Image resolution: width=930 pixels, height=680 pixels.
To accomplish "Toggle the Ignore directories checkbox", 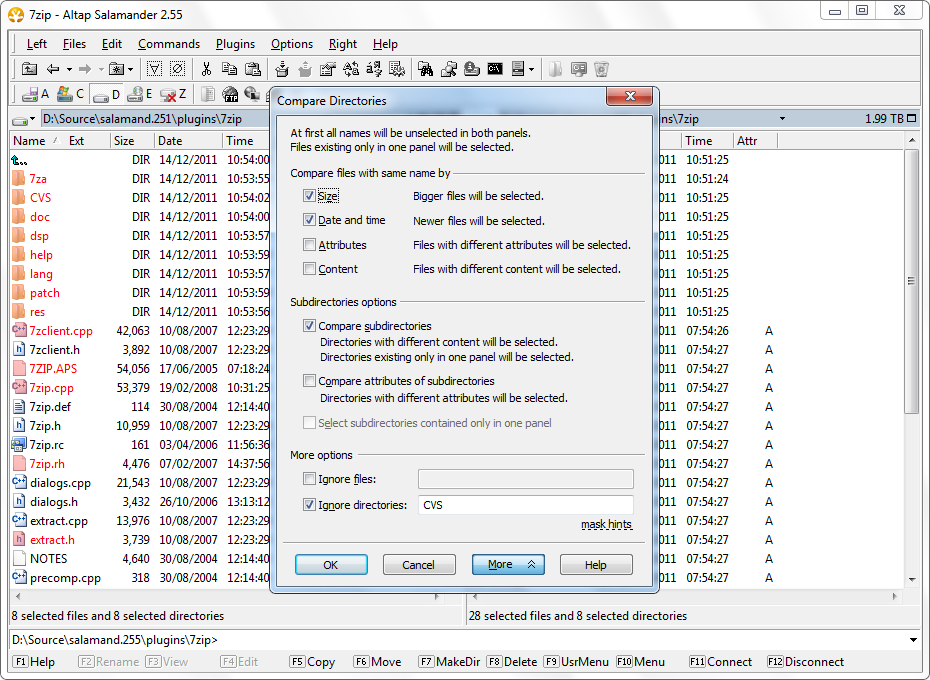I will (309, 504).
